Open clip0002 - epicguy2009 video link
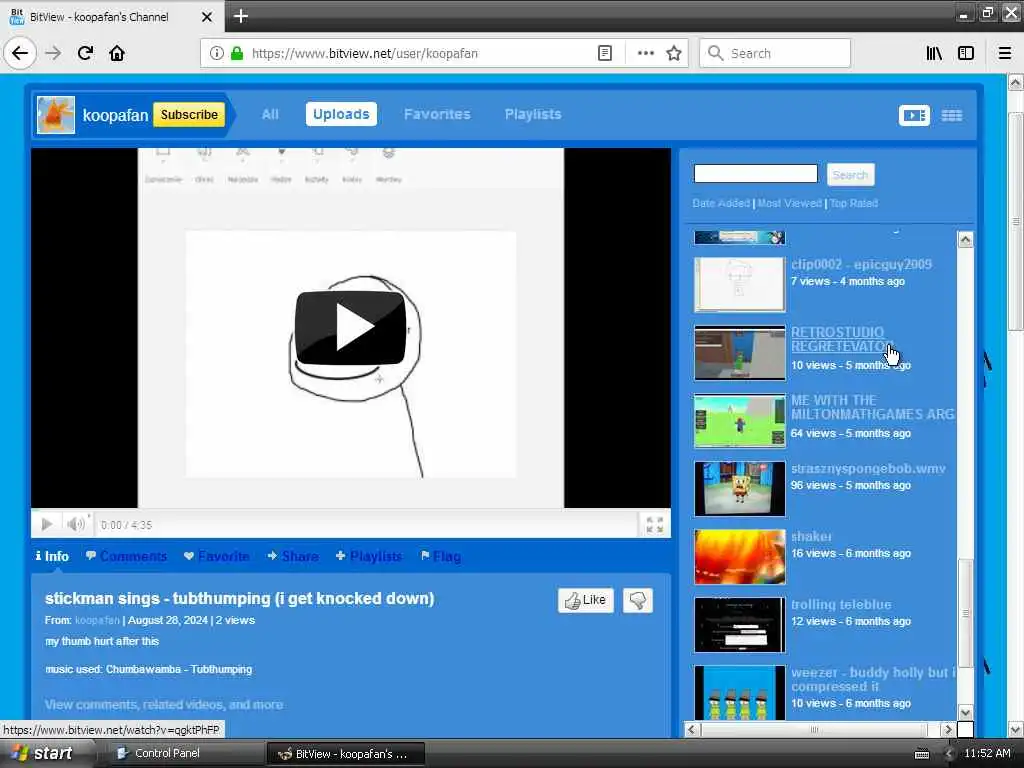The height and width of the screenshot is (768, 1024). coord(861,264)
